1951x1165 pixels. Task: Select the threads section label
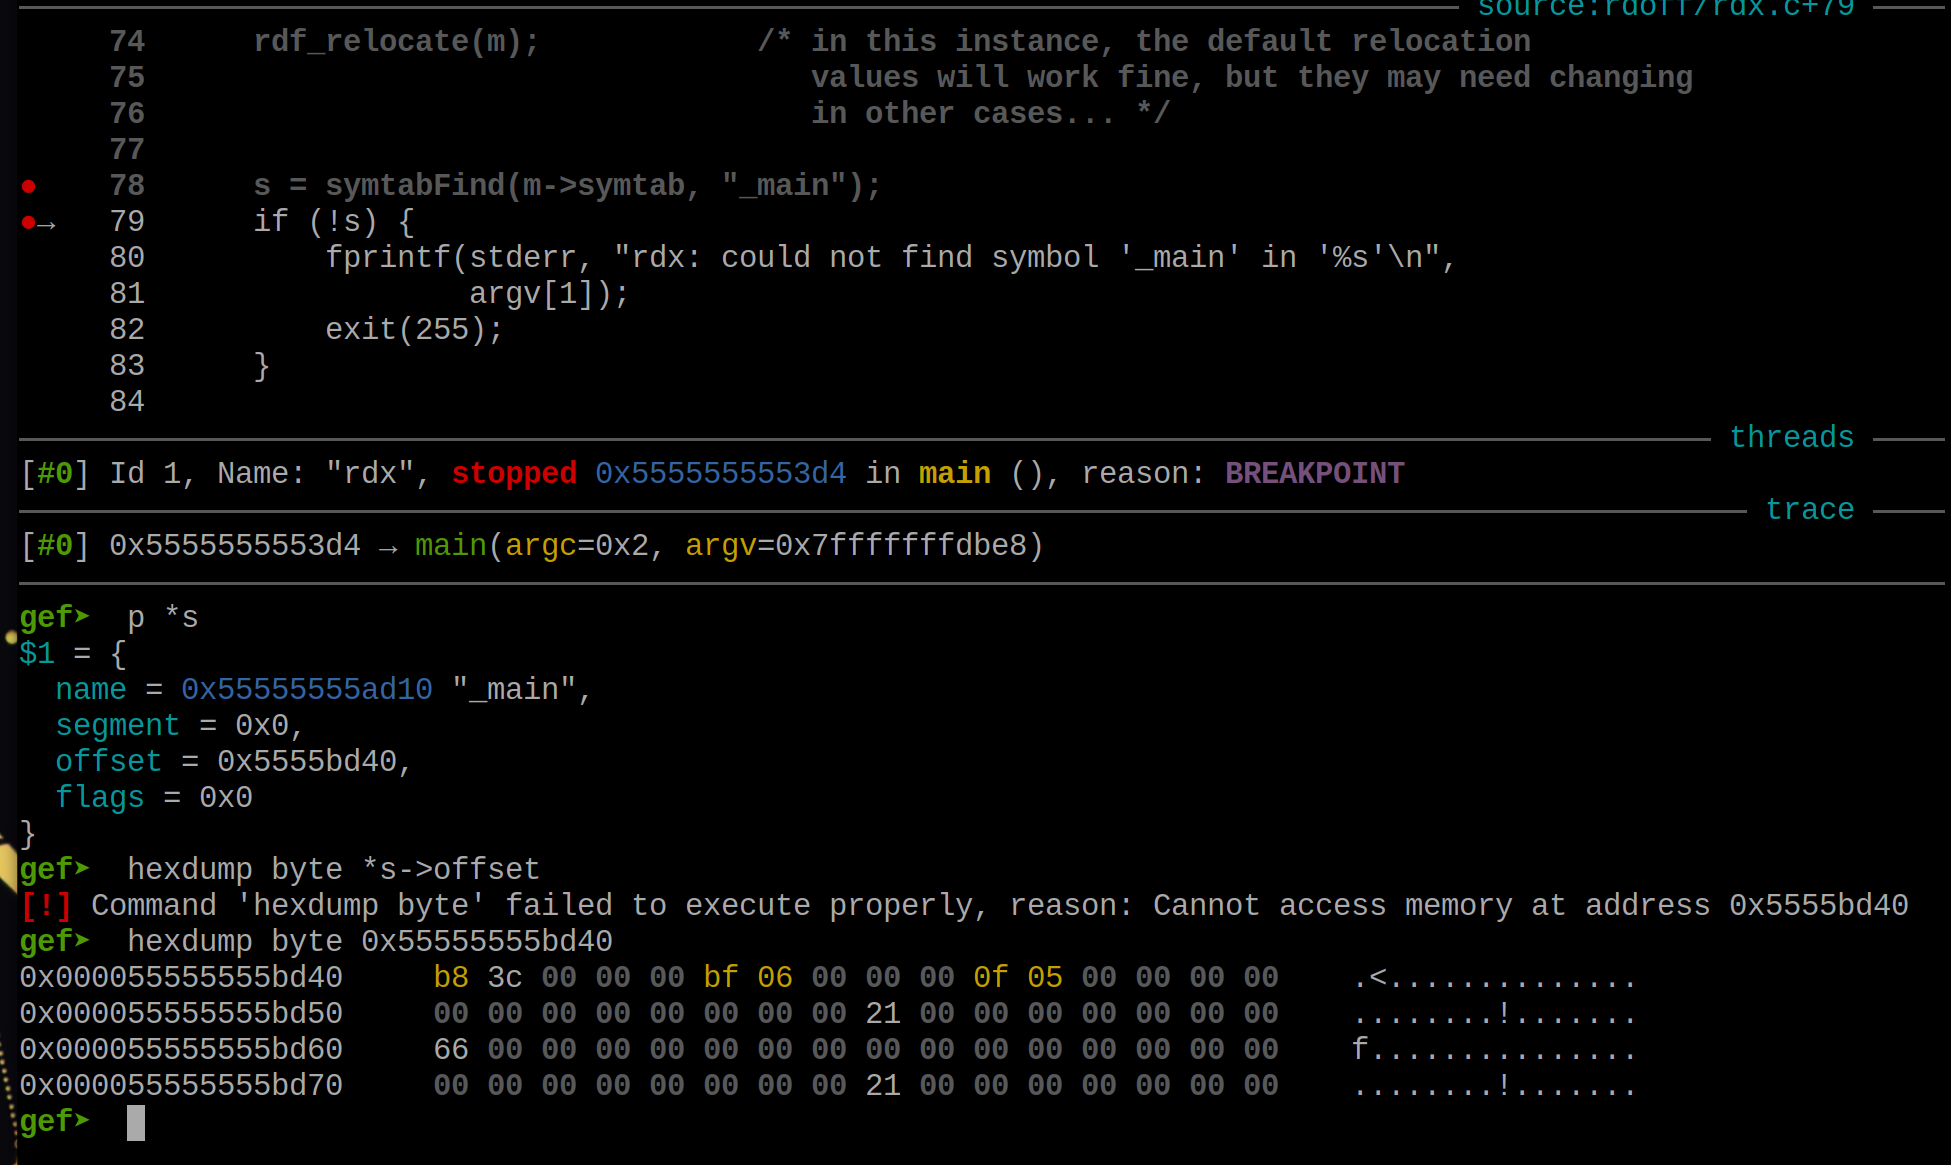click(1791, 438)
